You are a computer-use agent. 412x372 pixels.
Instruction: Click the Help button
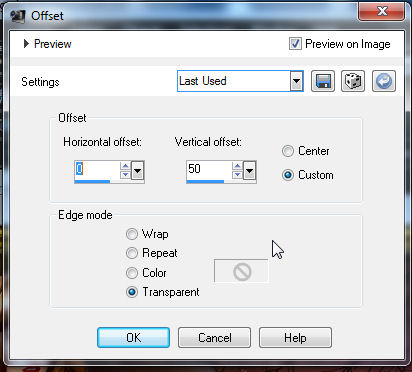click(x=295, y=338)
